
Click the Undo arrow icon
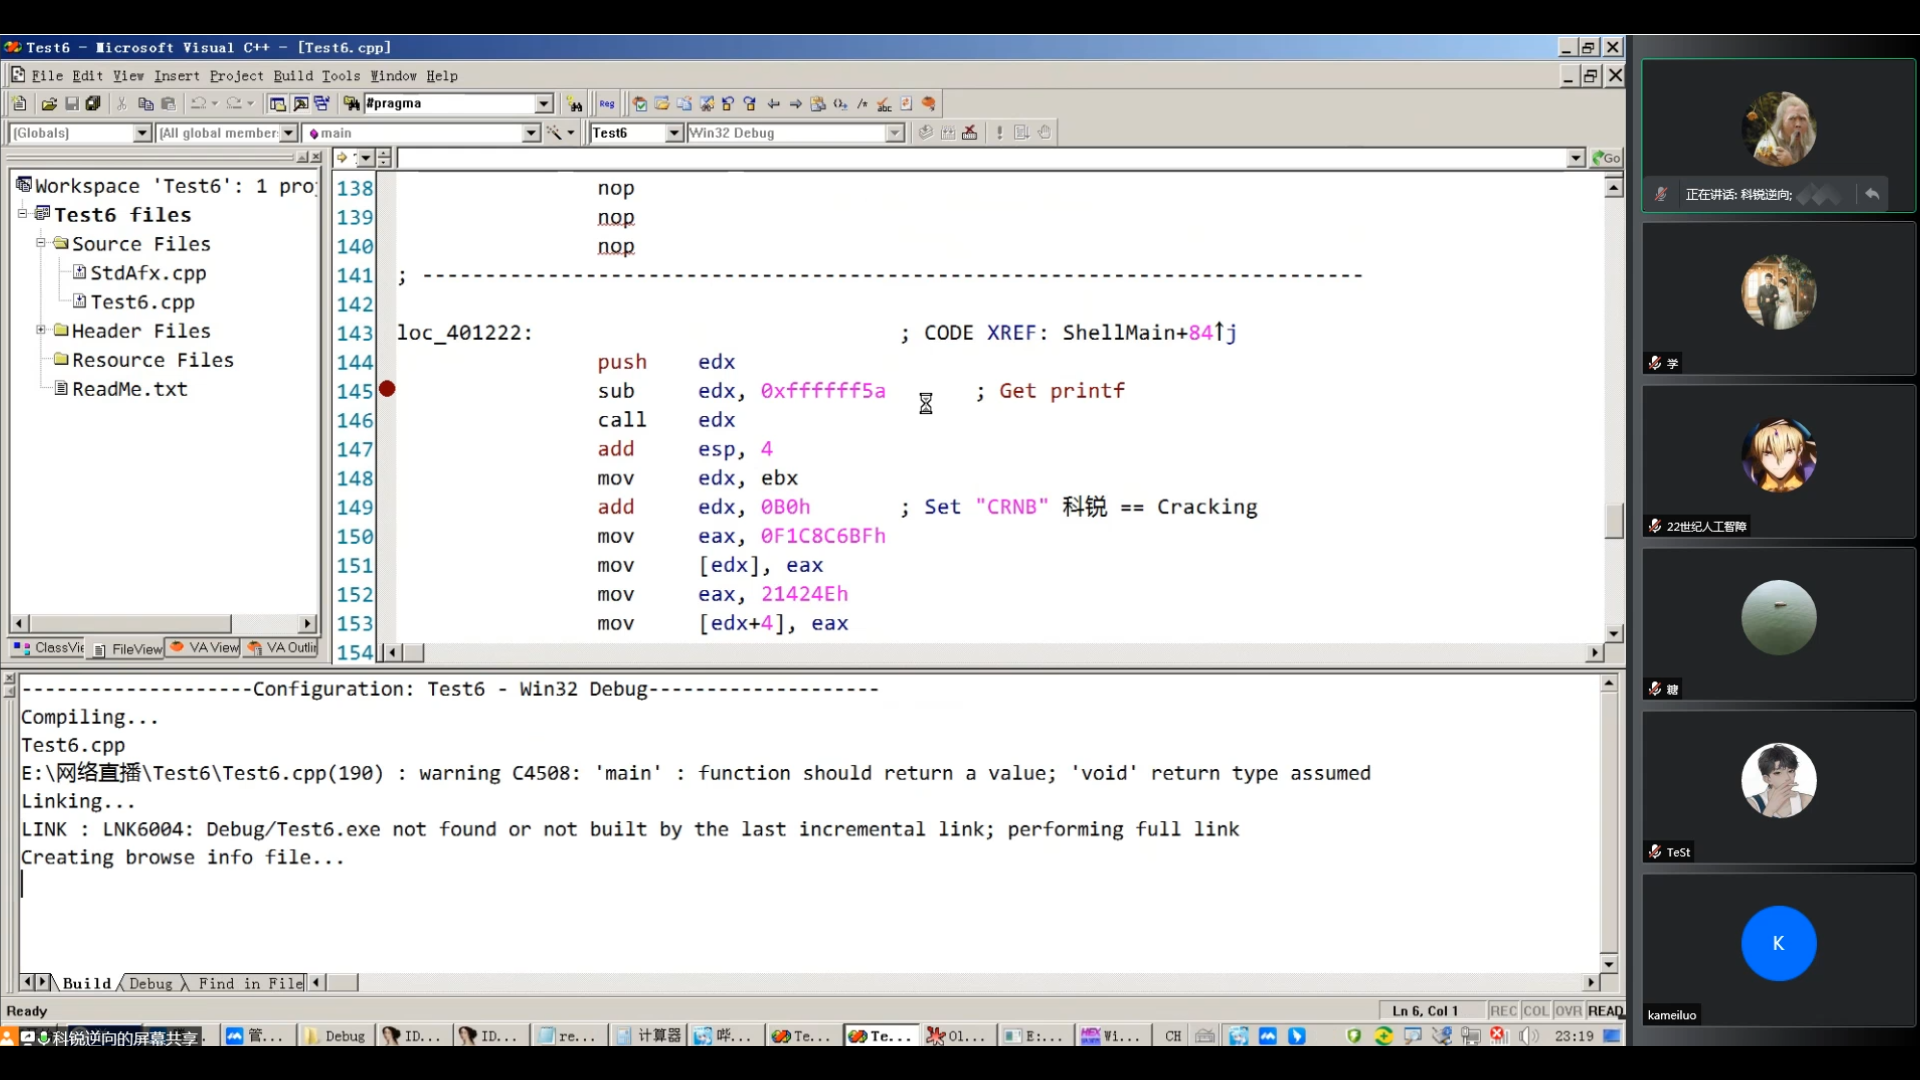[x=198, y=103]
